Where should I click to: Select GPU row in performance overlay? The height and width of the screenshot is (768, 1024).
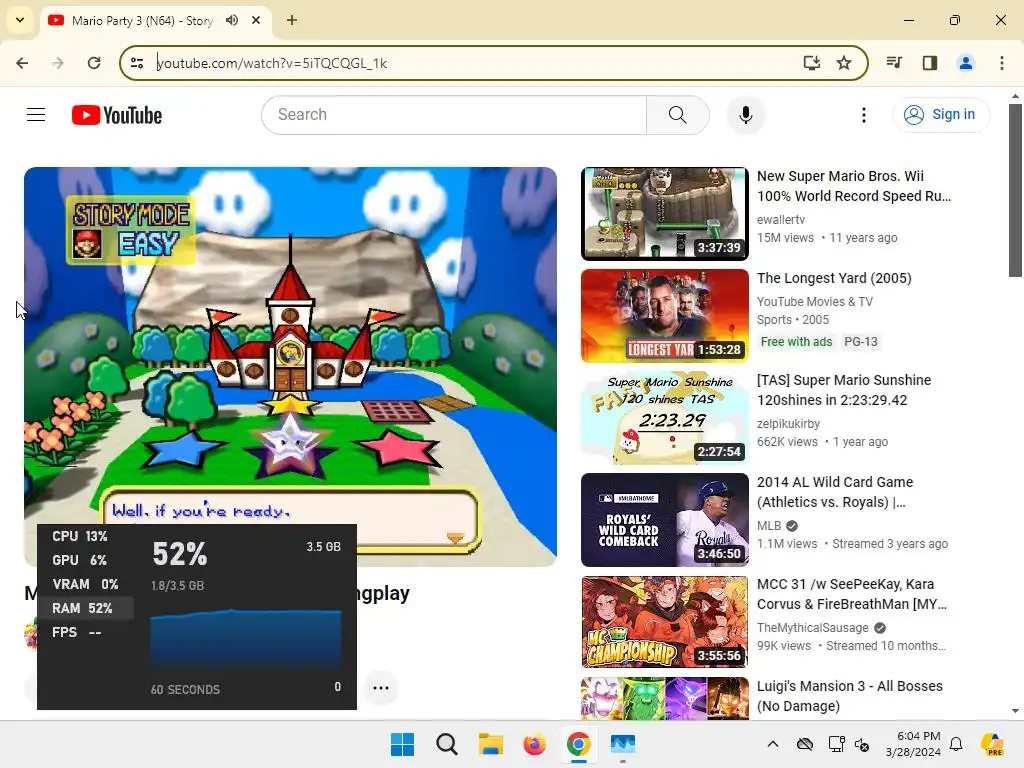tap(86, 560)
